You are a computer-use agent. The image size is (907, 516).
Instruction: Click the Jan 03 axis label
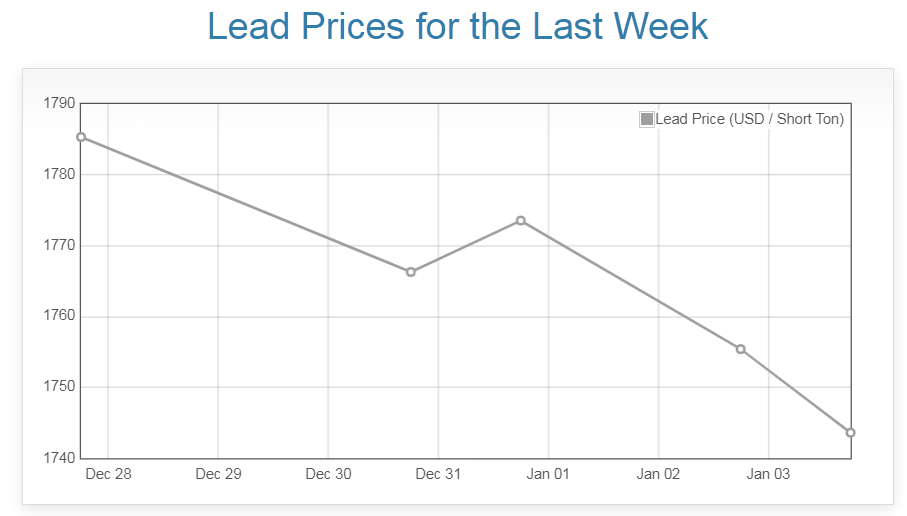tap(768, 474)
